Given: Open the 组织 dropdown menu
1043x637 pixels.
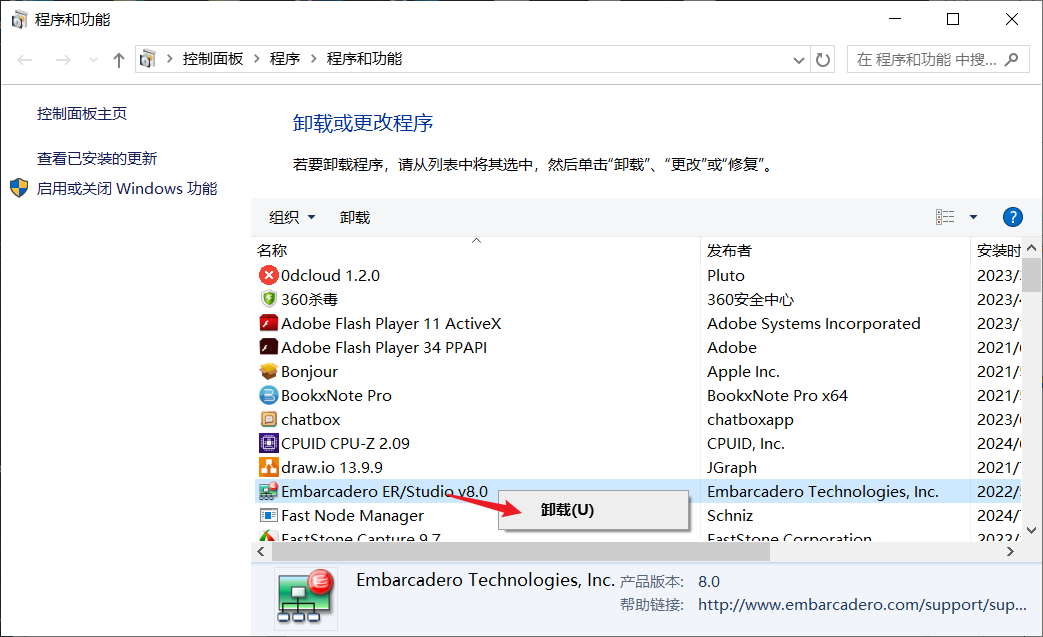Looking at the screenshot, I should pos(292,217).
